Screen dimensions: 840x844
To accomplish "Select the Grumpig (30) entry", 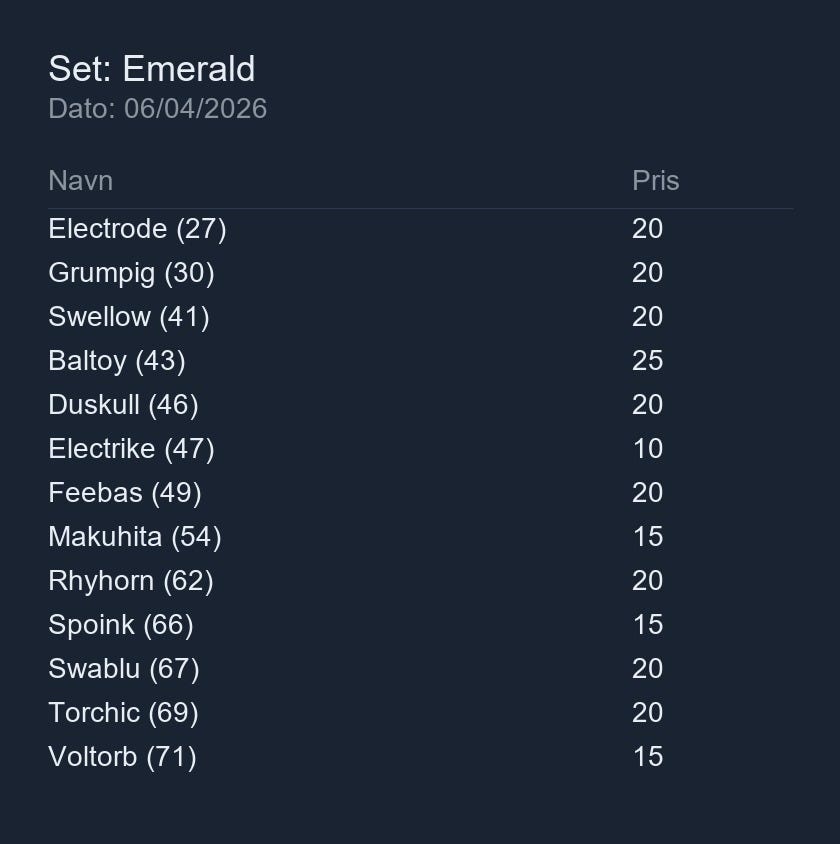I will pyautogui.click(x=131, y=273).
